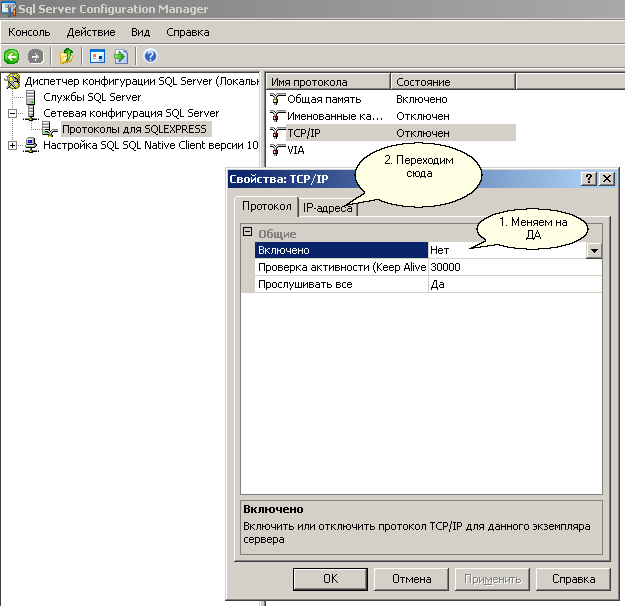Screen dimensions: 625x606
Task: Open the Действие menu
Action: pos(90,32)
